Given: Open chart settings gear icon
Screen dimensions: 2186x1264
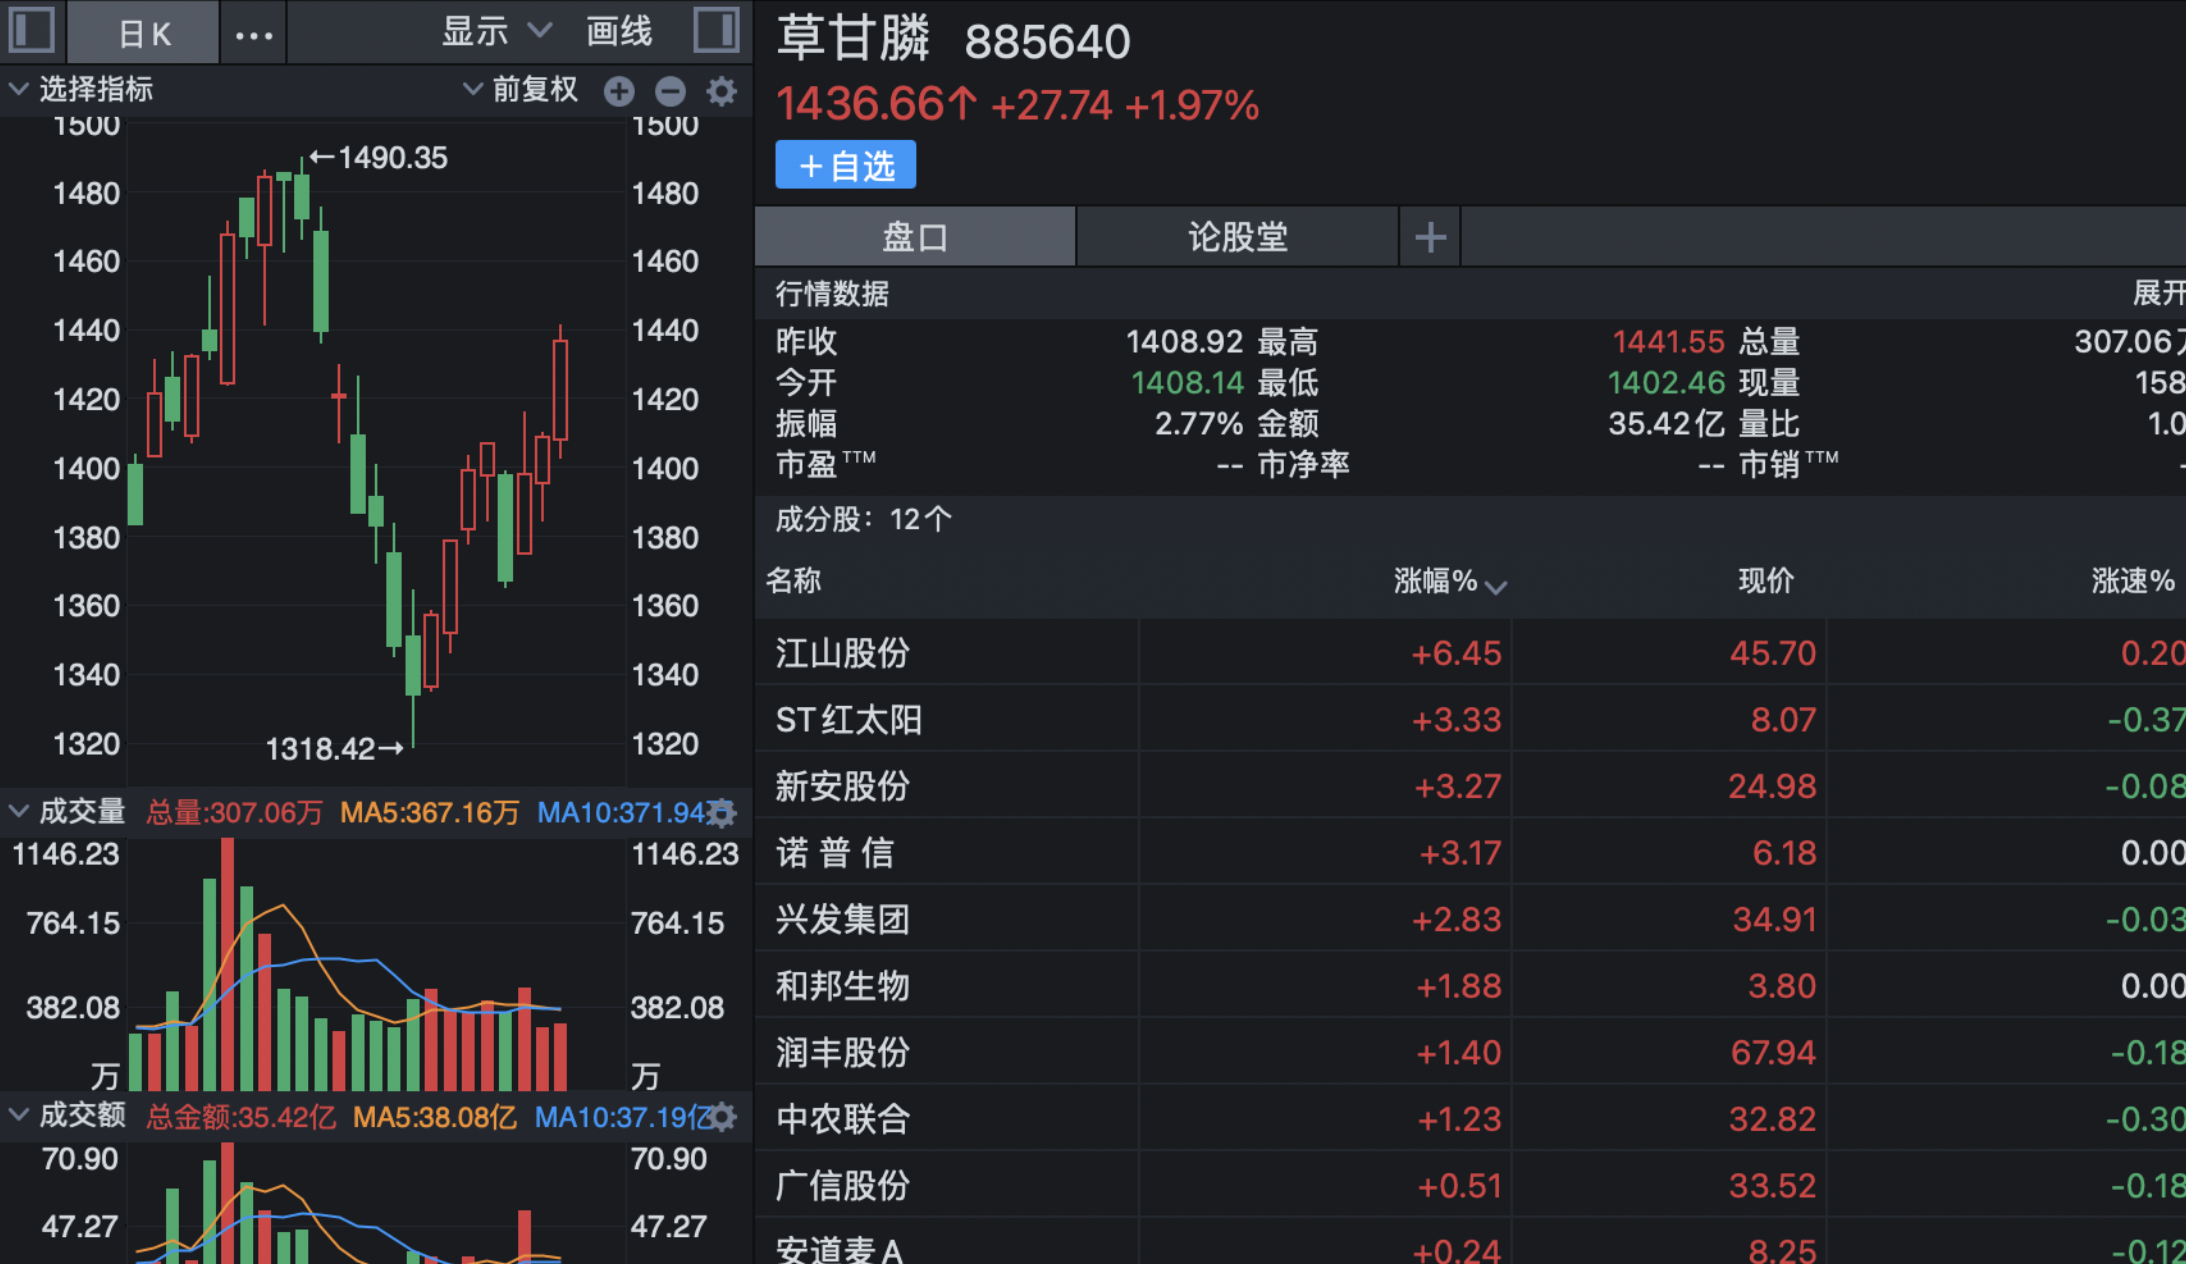Looking at the screenshot, I should click(x=721, y=92).
